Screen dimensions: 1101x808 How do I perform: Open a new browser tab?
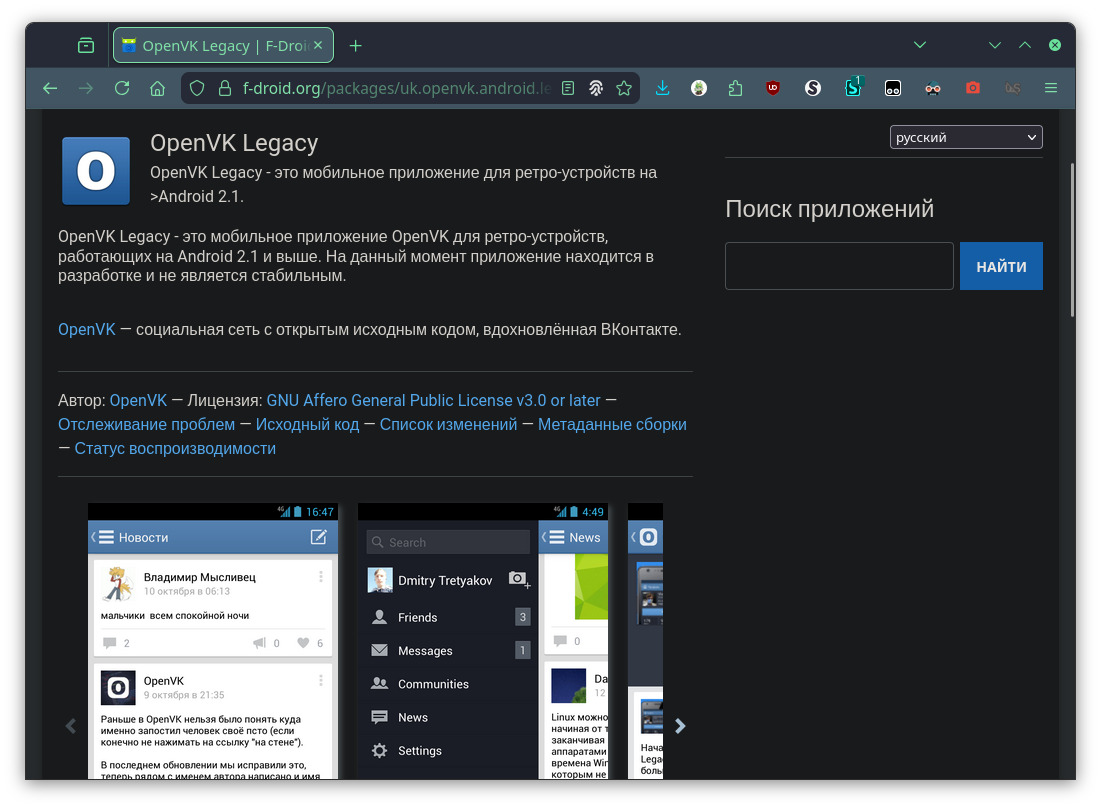tap(355, 46)
